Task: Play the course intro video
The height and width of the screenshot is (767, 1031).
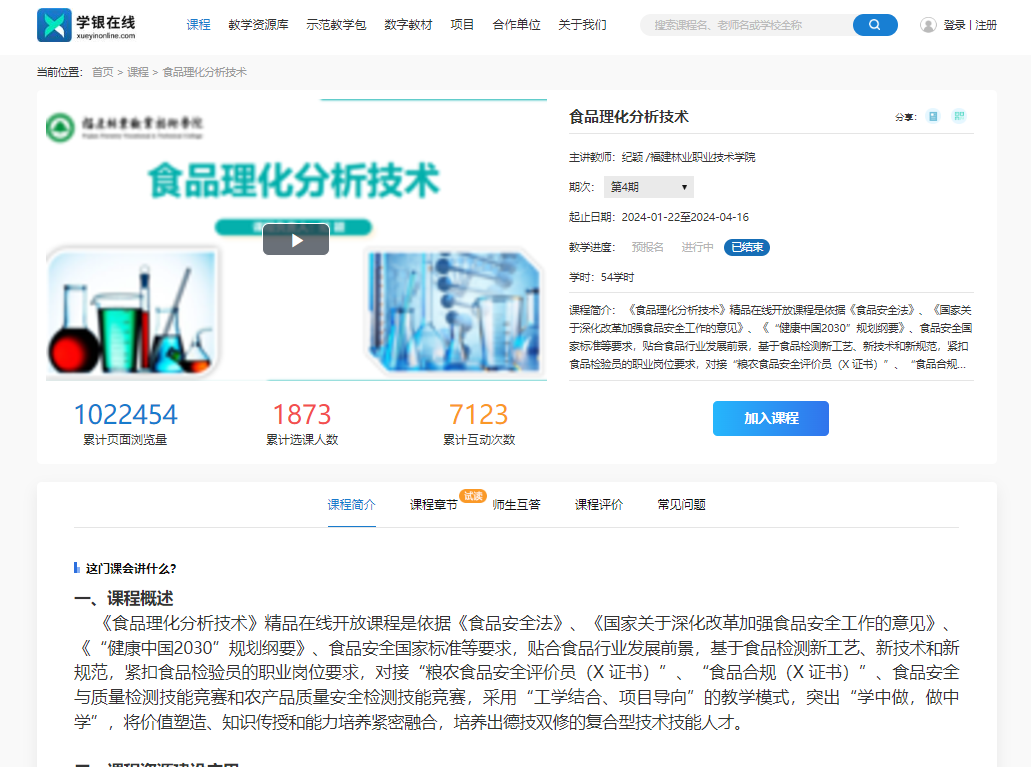Action: click(x=296, y=239)
